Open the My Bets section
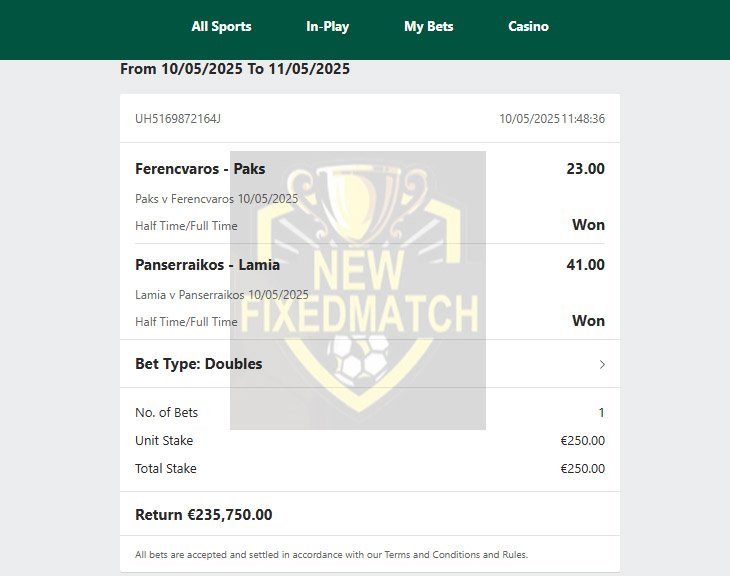The width and height of the screenshot is (730, 576). (x=428, y=27)
